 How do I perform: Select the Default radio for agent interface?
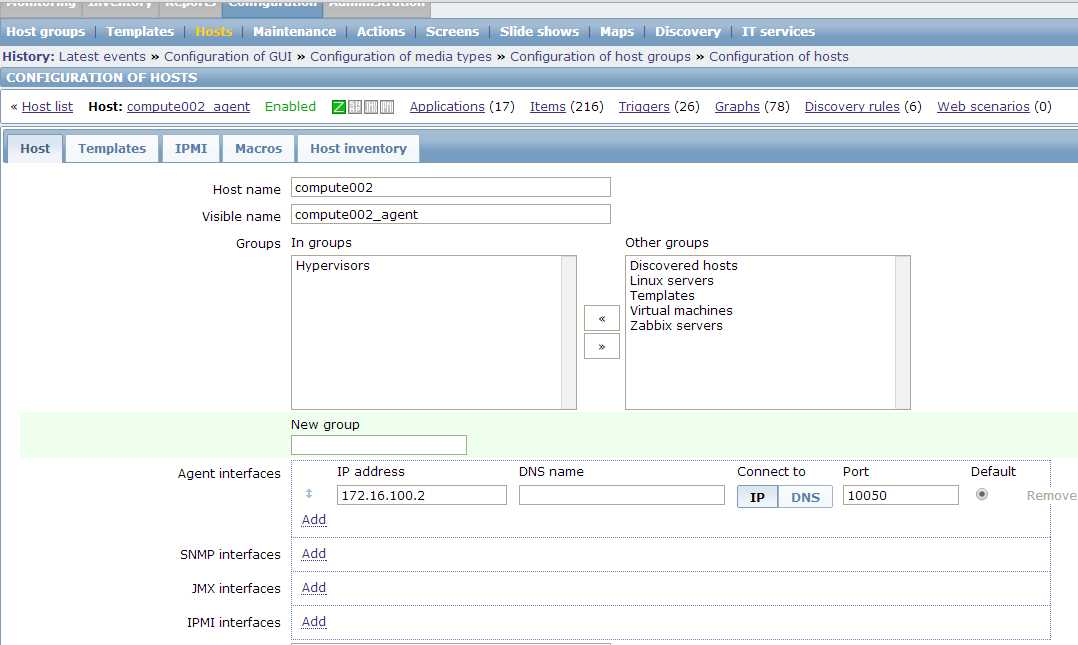pos(982,494)
